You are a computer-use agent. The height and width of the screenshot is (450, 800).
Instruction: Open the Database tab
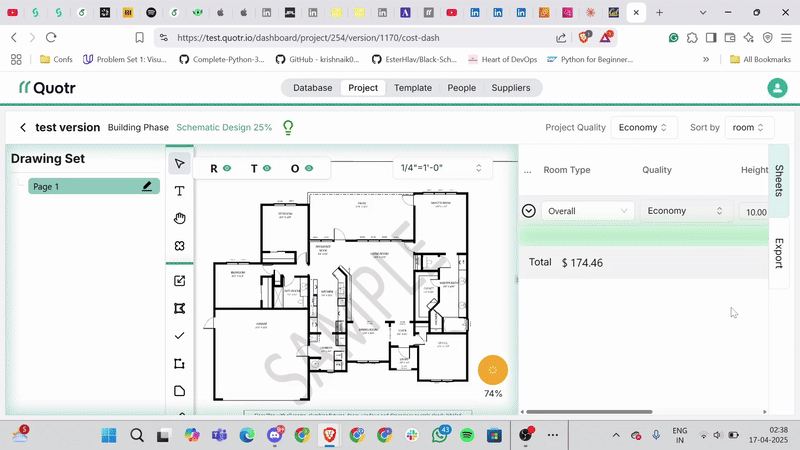pos(312,88)
